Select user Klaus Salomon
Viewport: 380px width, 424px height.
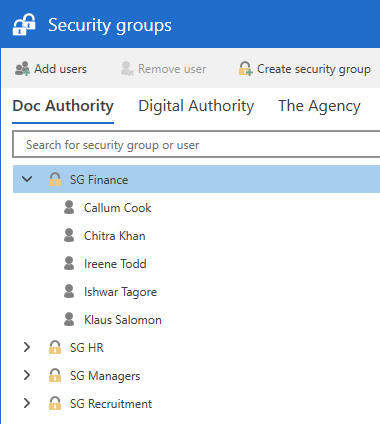123,320
